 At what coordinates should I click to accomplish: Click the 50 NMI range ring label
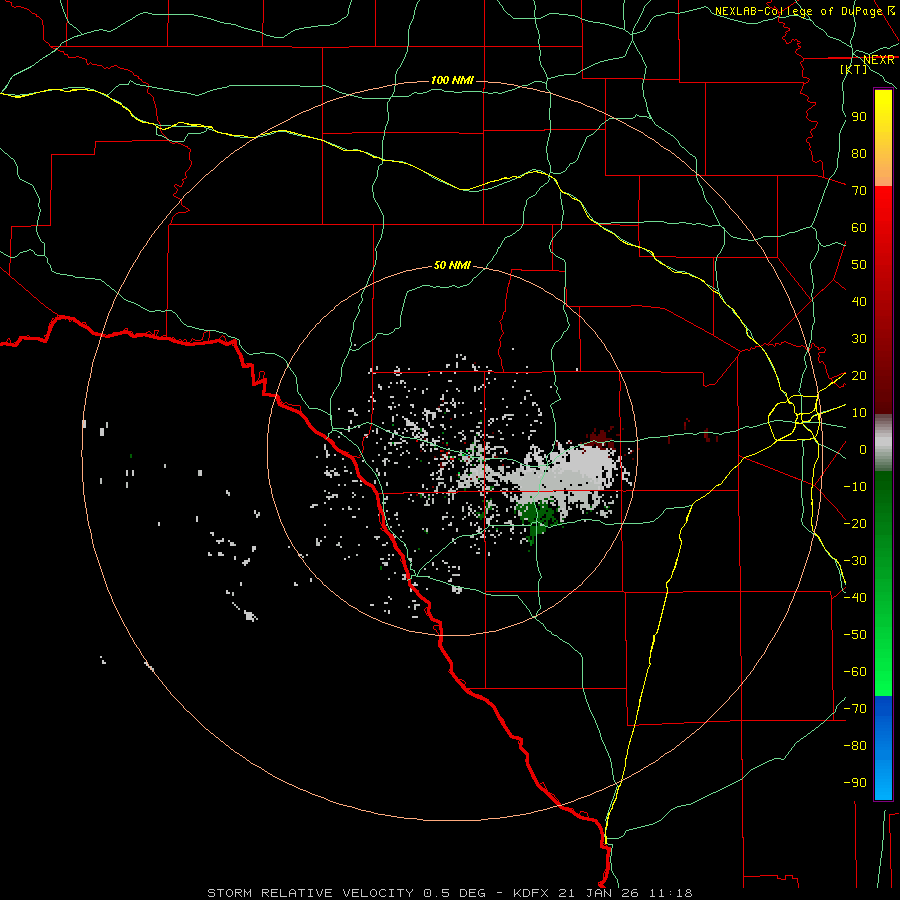coord(452,265)
